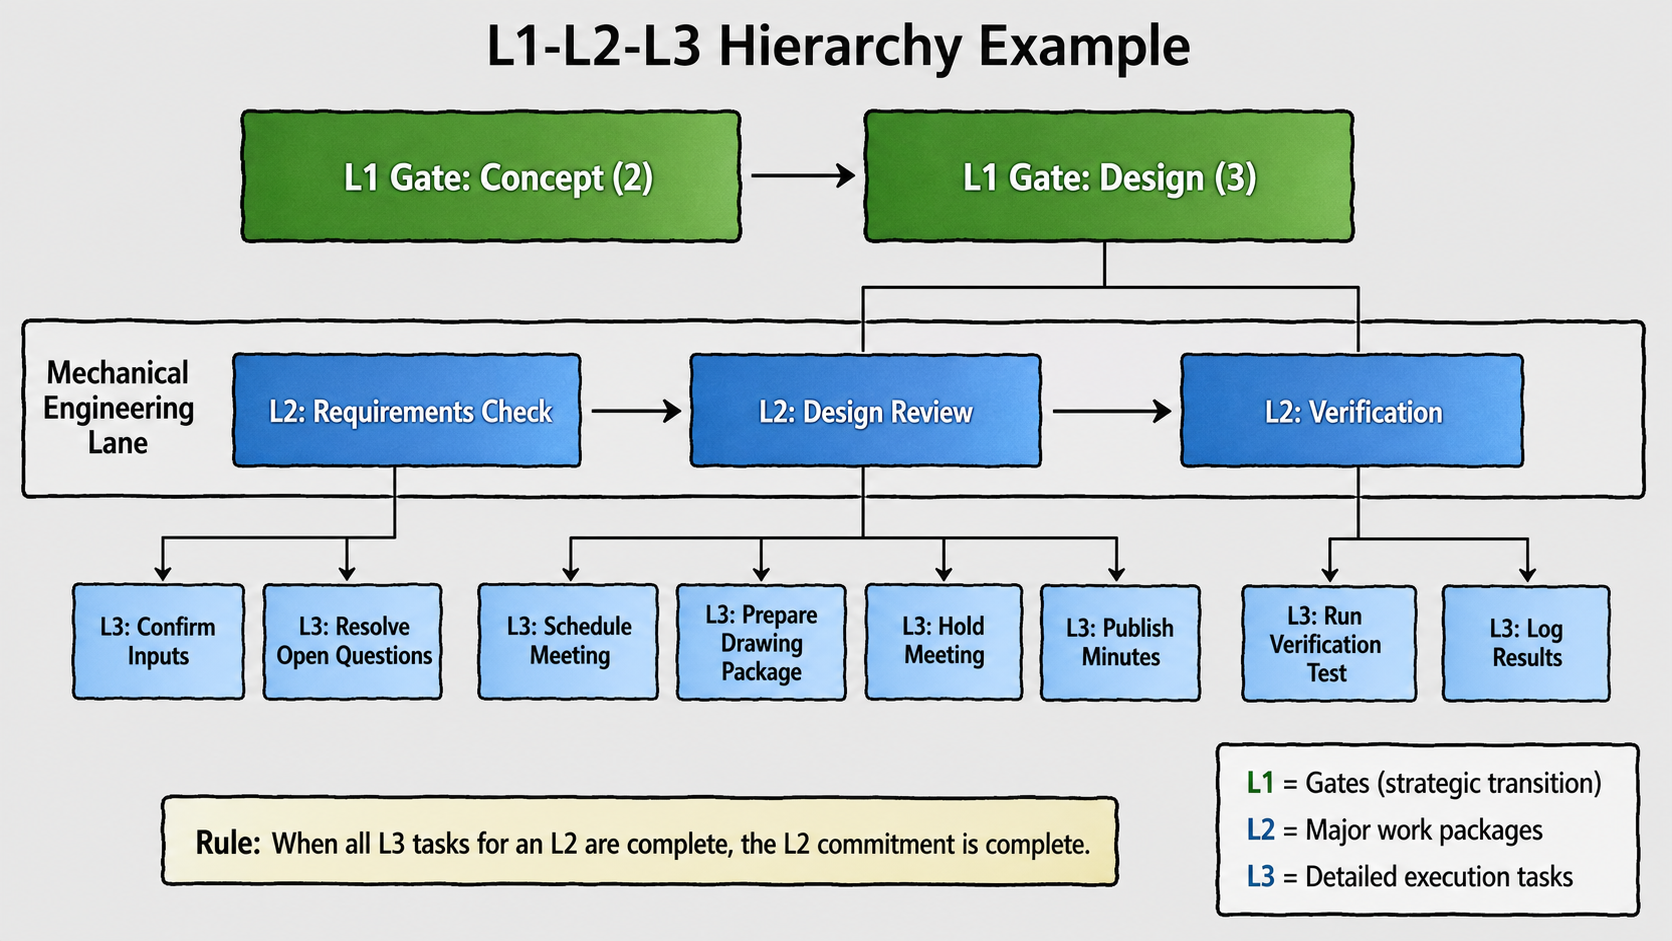Click the 'L3: Hold Meeting' task box
The image size is (1672, 941).
(x=944, y=641)
